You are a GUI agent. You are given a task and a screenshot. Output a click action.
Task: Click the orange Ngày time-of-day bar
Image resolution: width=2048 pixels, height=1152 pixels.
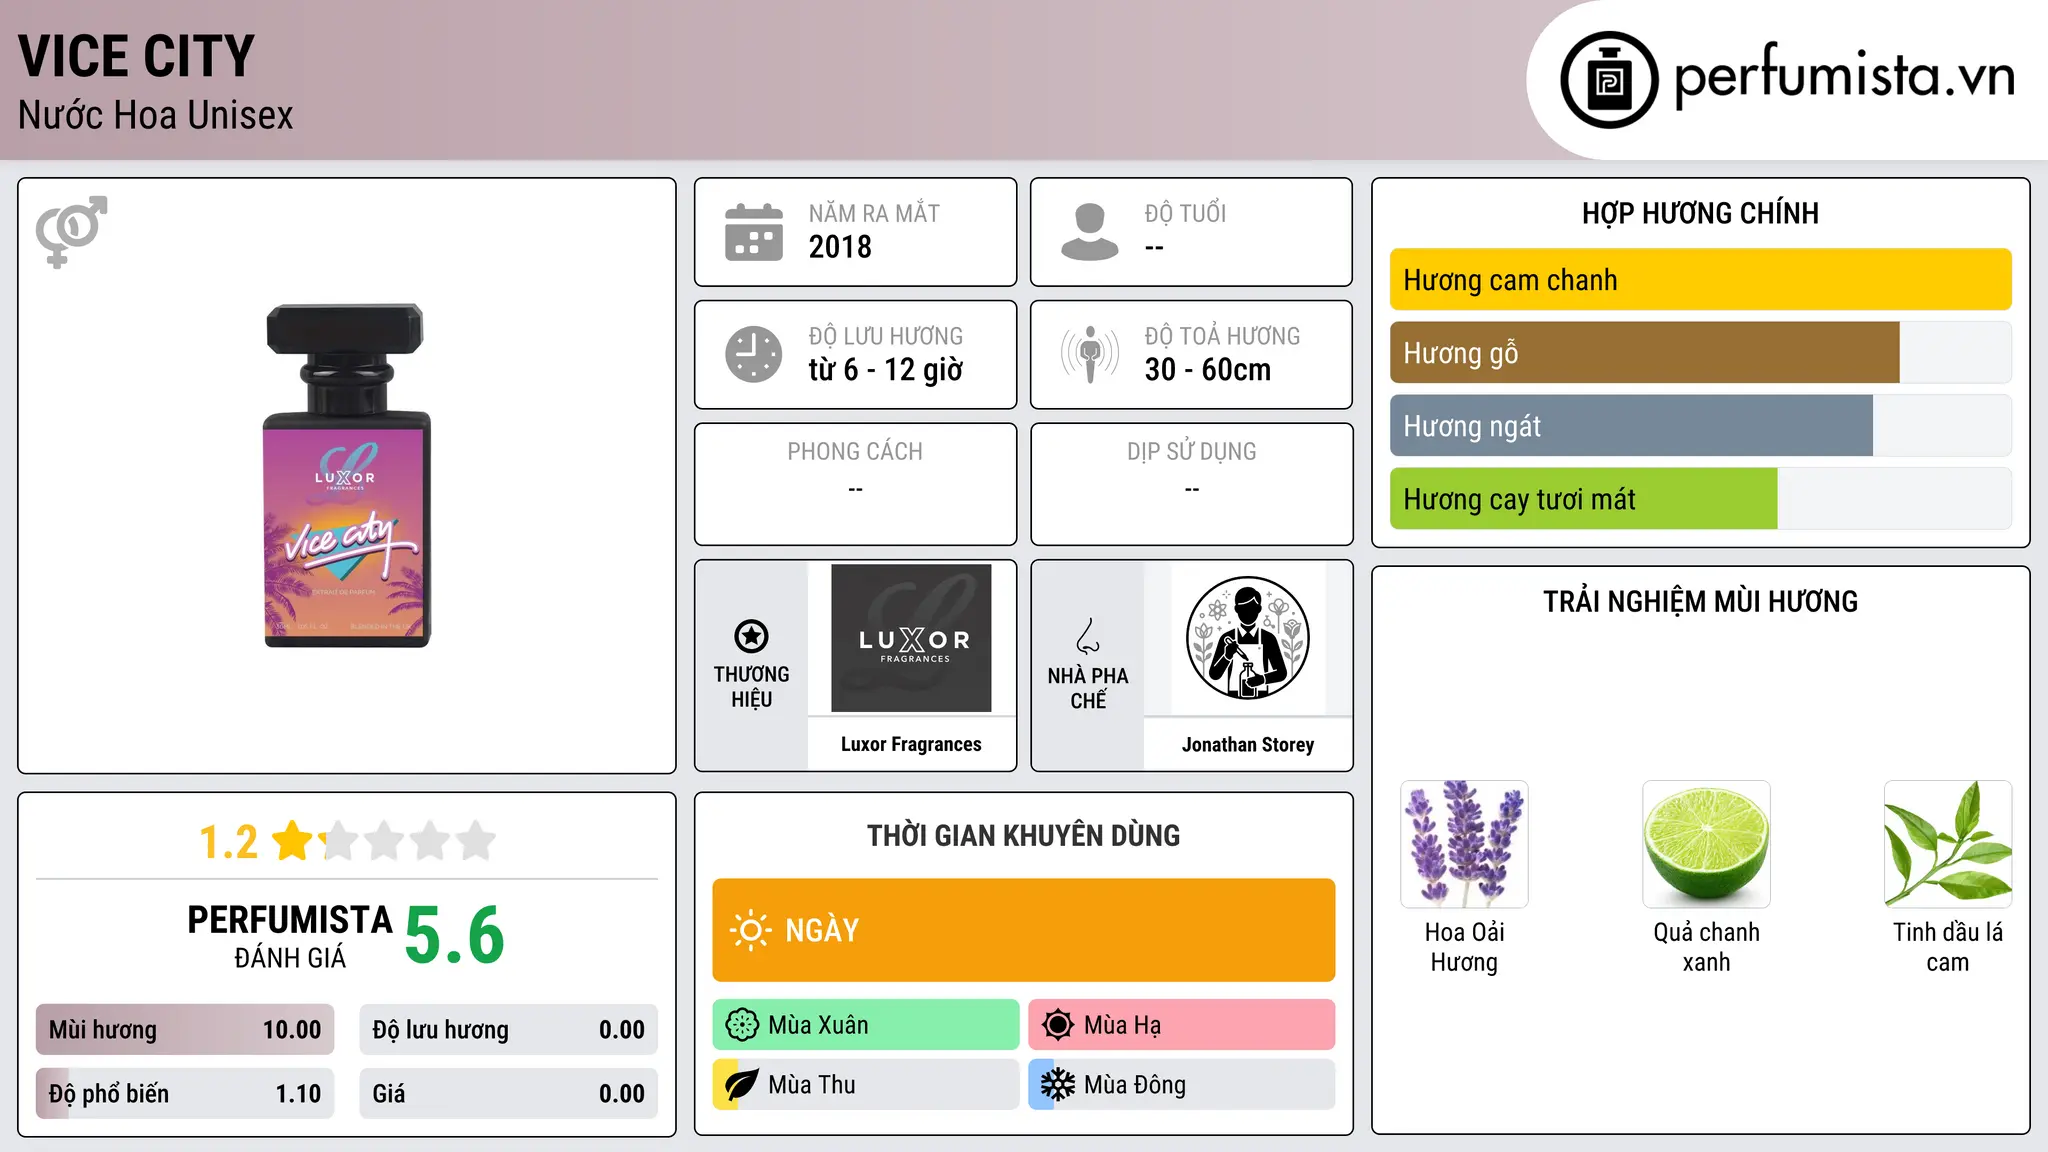[x=1024, y=930]
